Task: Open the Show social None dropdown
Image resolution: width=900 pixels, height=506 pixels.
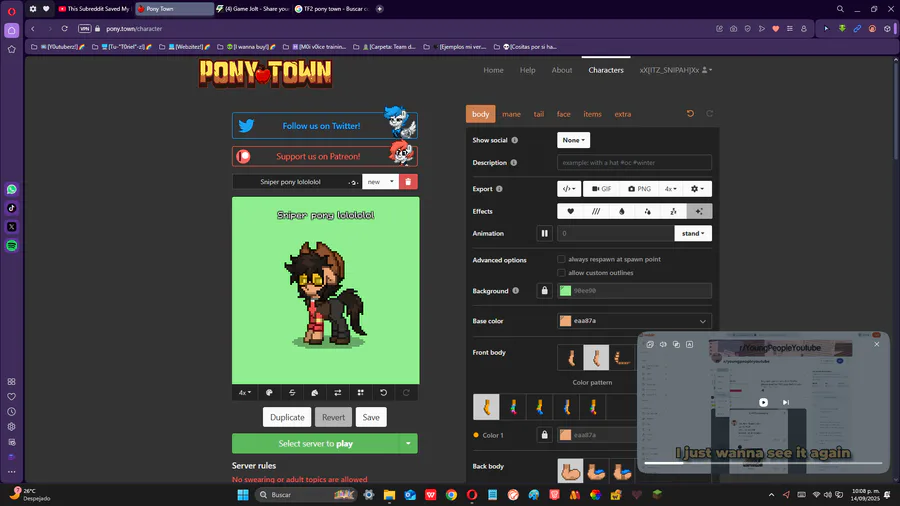Action: tap(573, 140)
